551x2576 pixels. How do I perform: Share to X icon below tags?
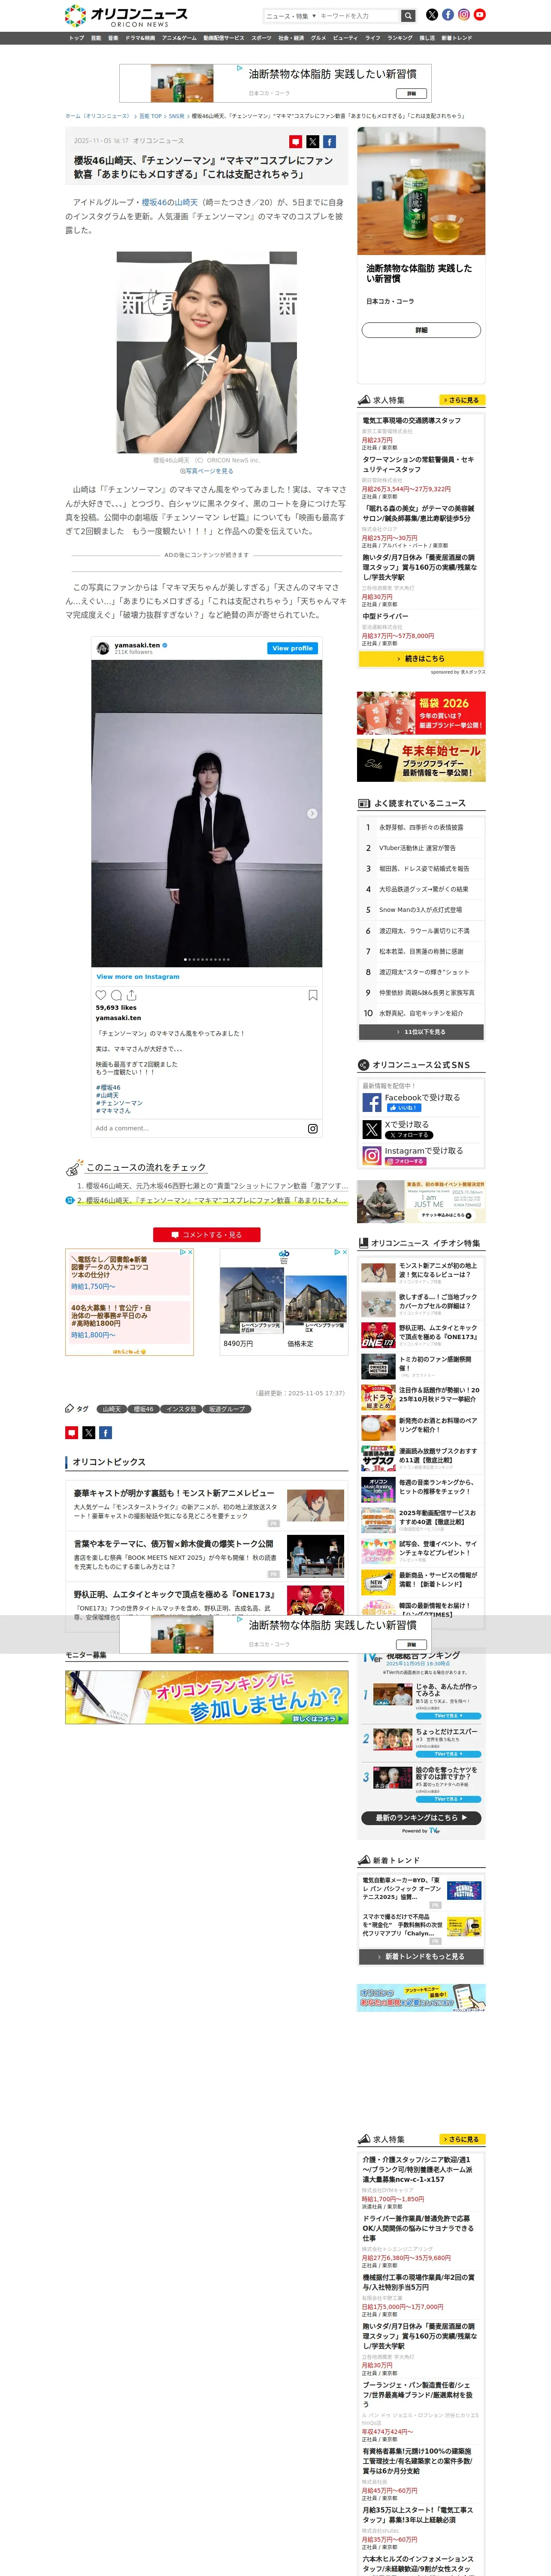(x=88, y=1433)
